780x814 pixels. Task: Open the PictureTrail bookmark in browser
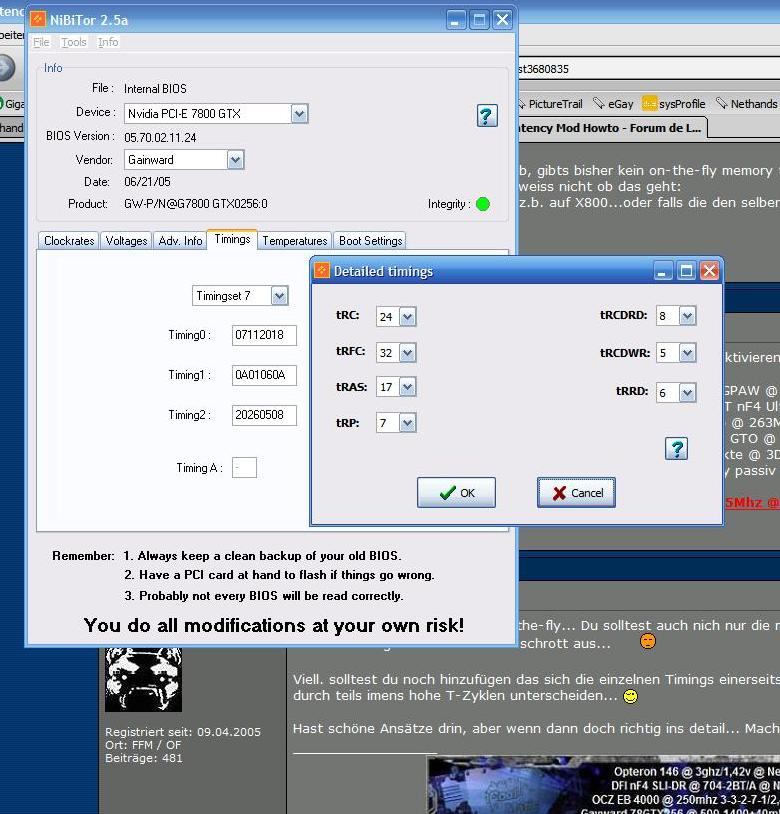pyautogui.click(x=550, y=104)
